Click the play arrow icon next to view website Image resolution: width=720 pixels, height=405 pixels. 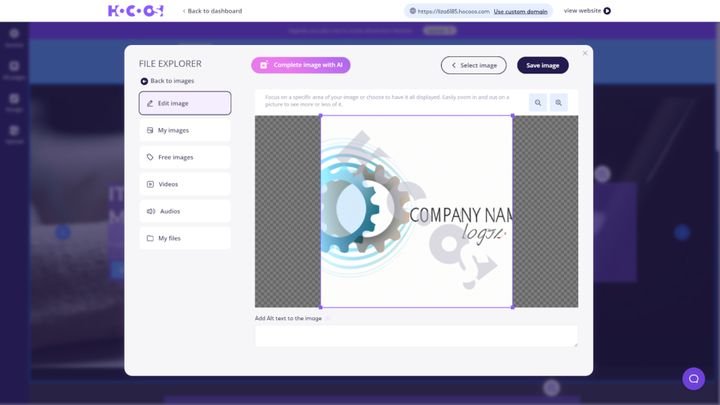tap(607, 11)
